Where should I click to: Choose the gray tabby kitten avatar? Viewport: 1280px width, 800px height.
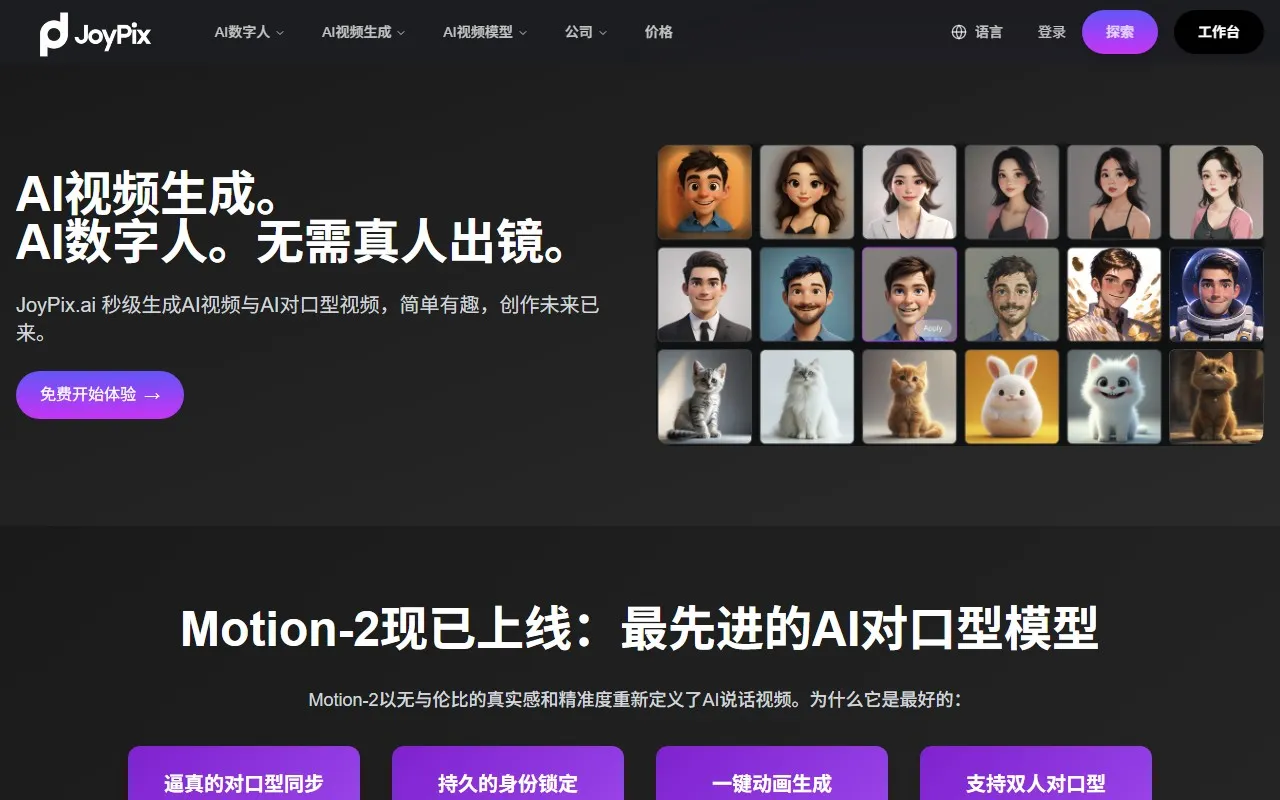[705, 396]
